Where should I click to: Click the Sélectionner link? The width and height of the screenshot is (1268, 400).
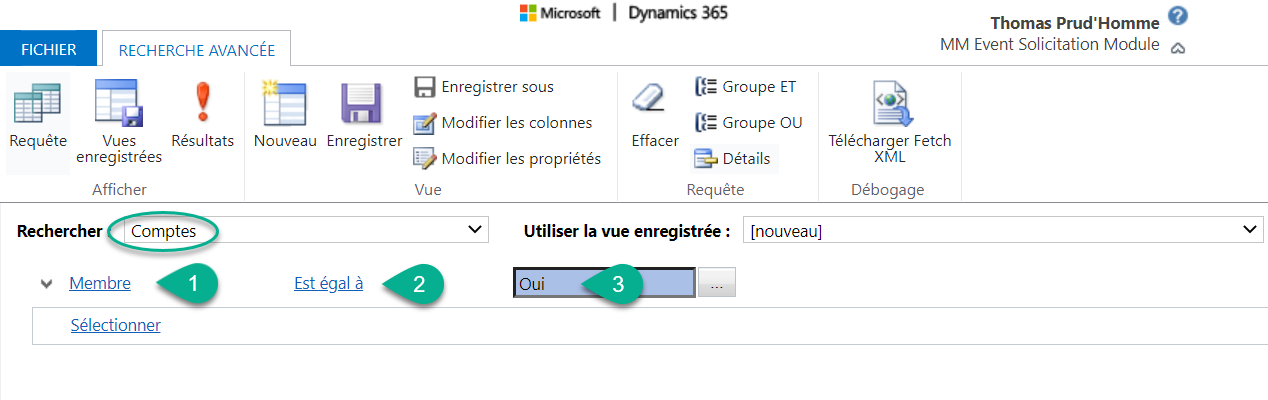(x=115, y=325)
